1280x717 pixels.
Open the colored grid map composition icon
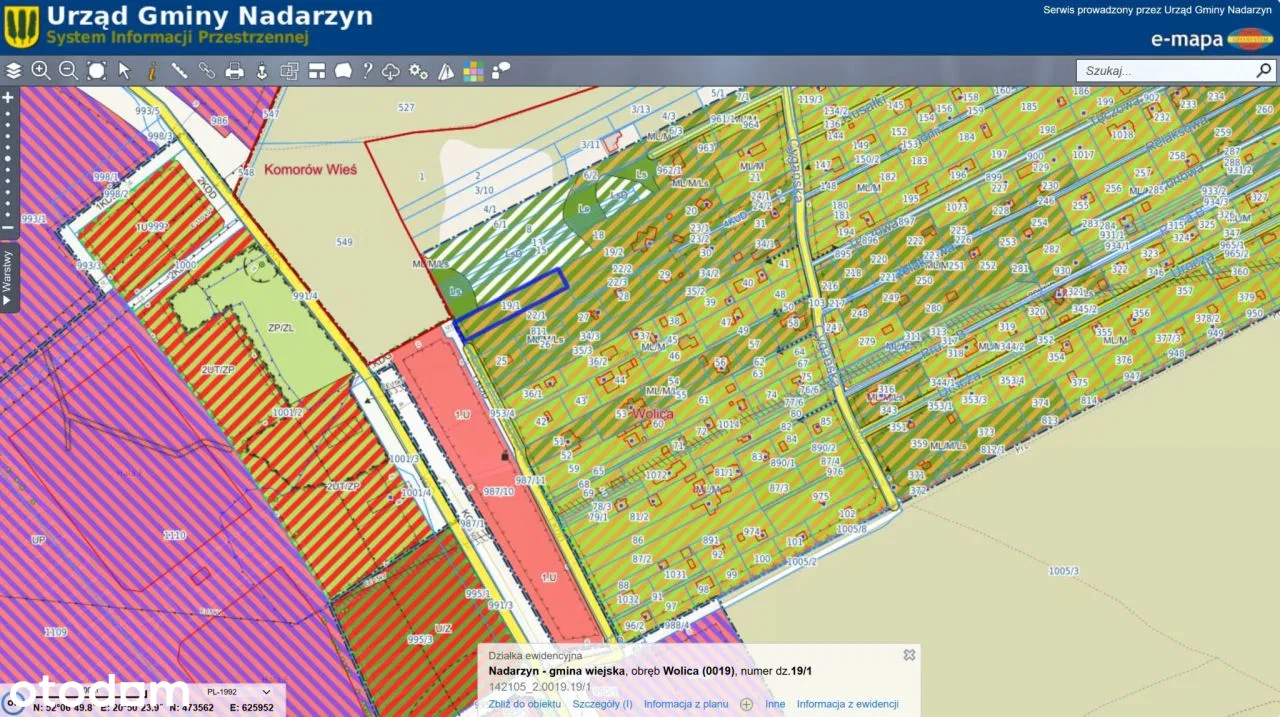click(x=473, y=71)
